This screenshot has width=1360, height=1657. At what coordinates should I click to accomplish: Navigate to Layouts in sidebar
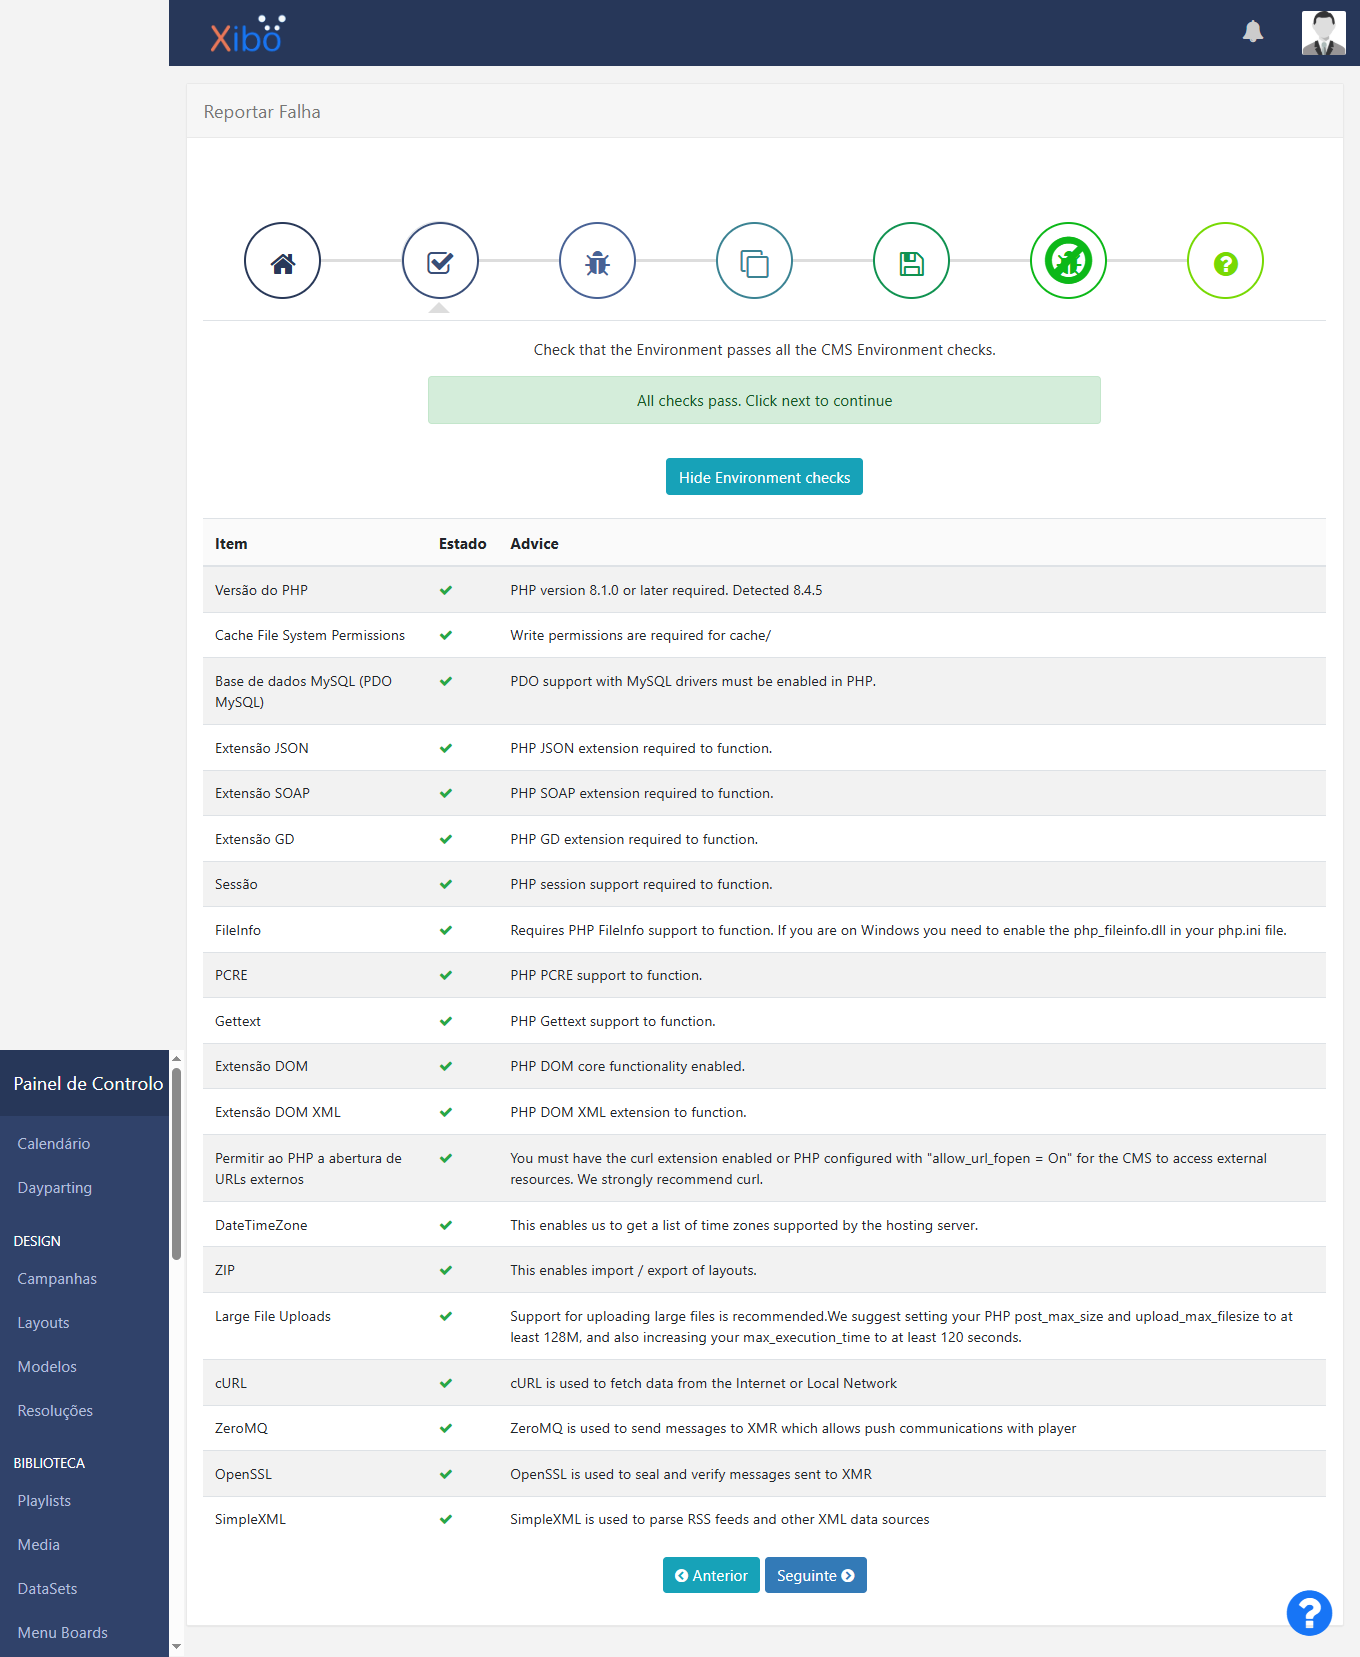click(x=44, y=1322)
